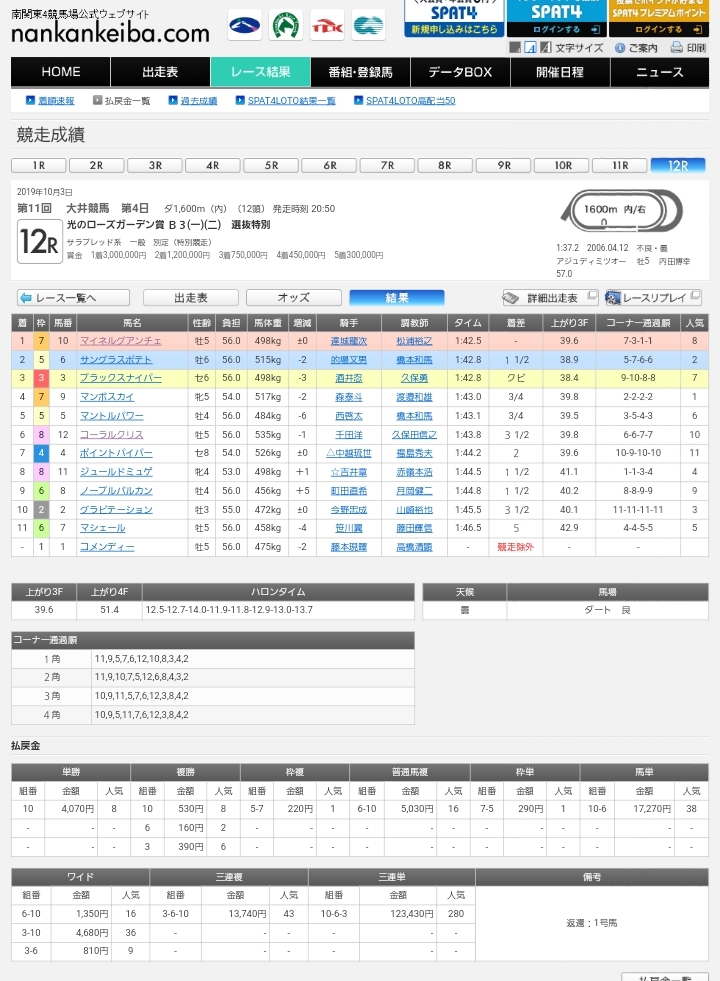Switch to the 11R race tab
The width and height of the screenshot is (720, 981).
click(620, 165)
